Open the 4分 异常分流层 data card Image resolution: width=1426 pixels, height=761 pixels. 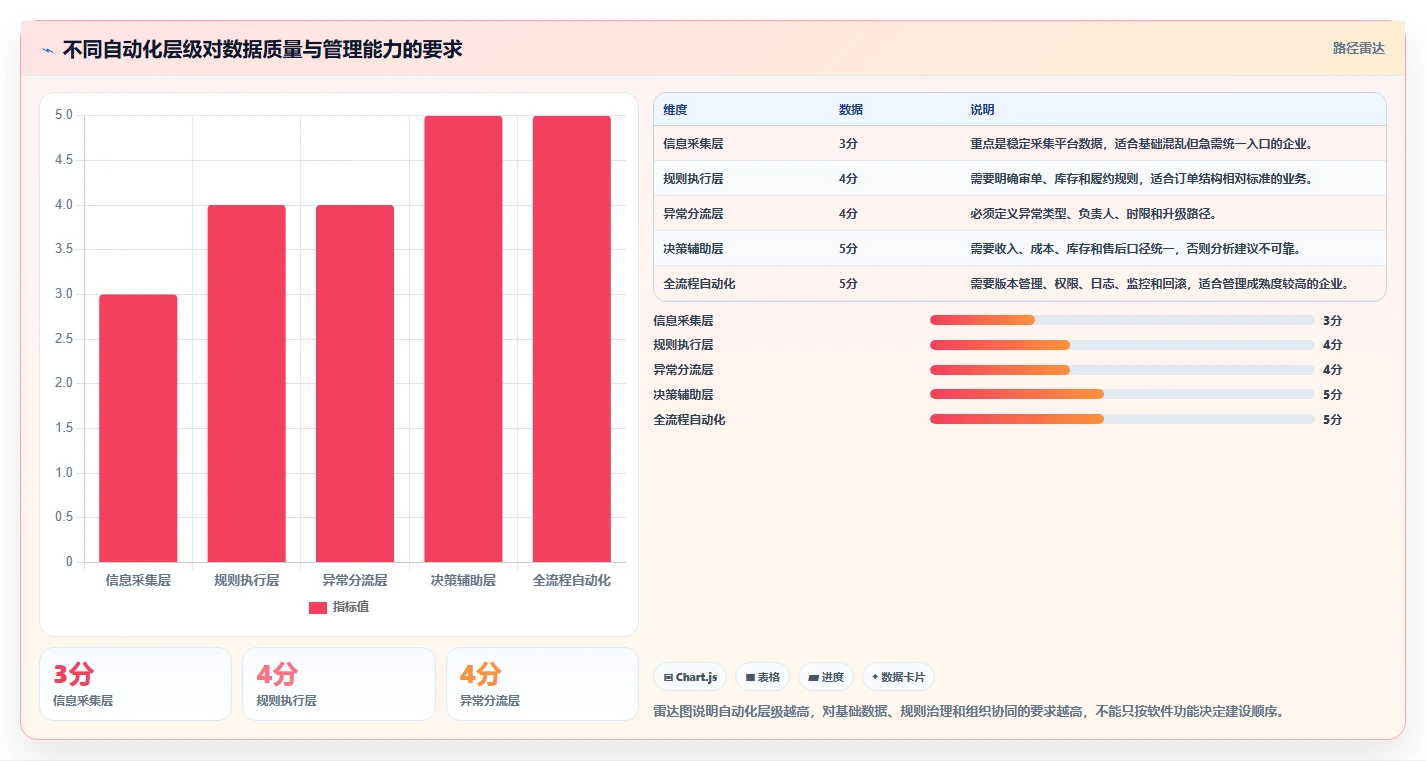[542, 684]
